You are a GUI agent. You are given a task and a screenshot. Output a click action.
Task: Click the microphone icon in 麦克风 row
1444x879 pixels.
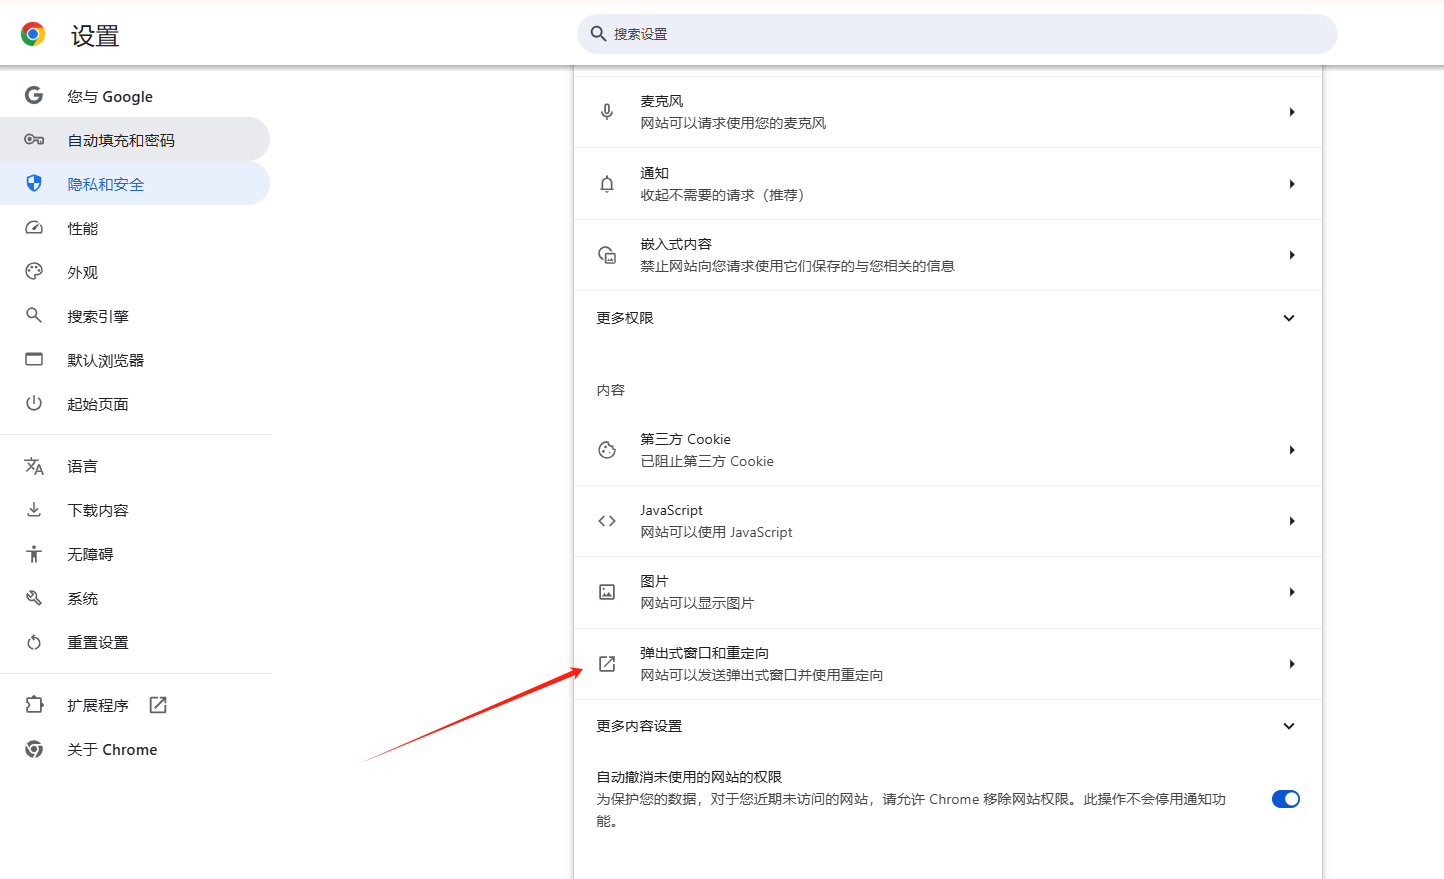(607, 112)
